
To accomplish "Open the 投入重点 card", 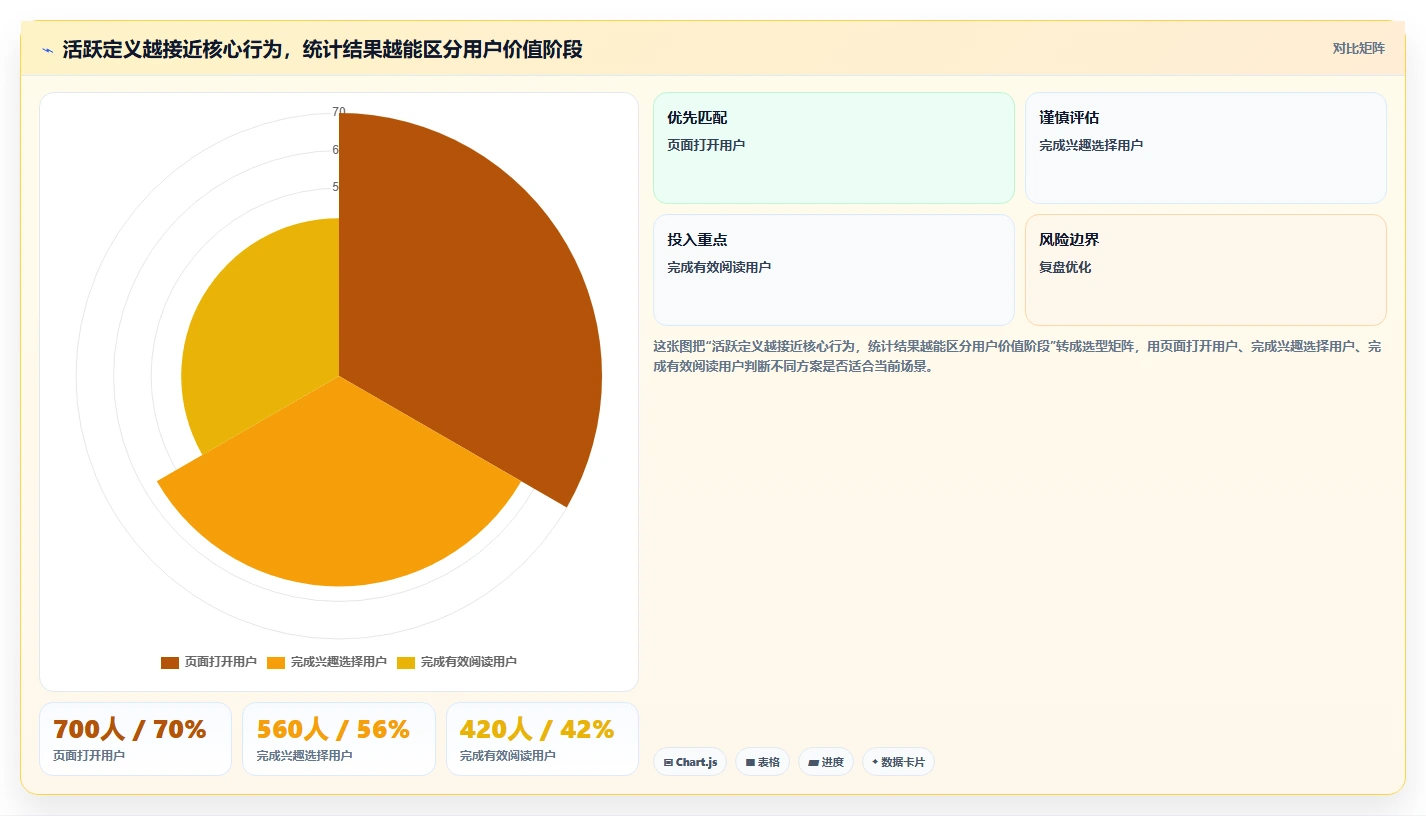I will 833,270.
